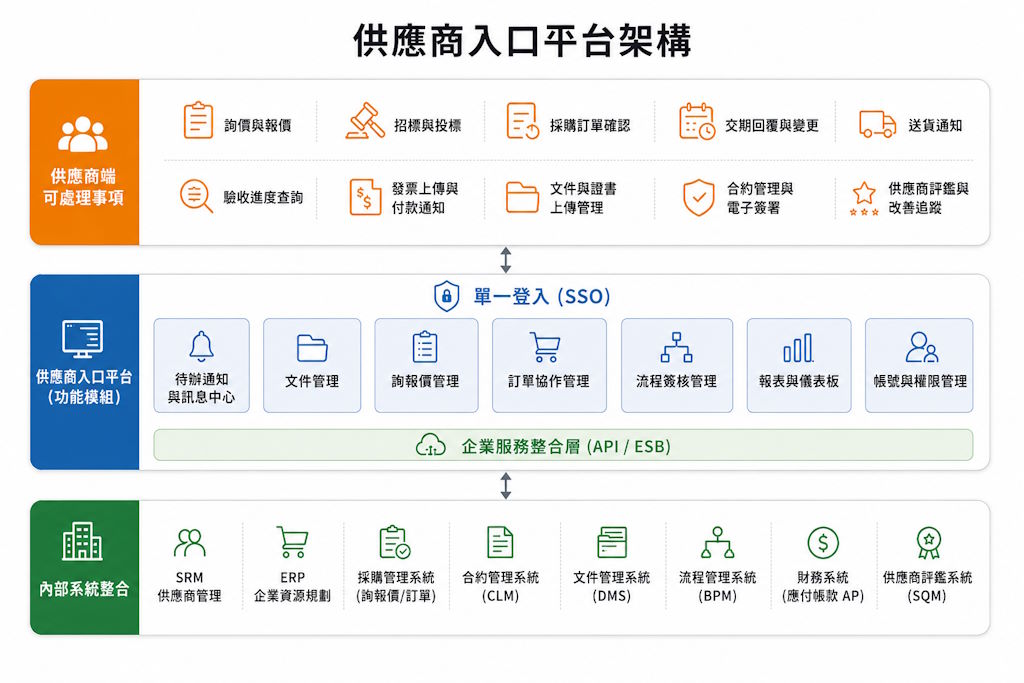
Task: Click the 供應商入口平台 monitor icon
Action: (82, 339)
